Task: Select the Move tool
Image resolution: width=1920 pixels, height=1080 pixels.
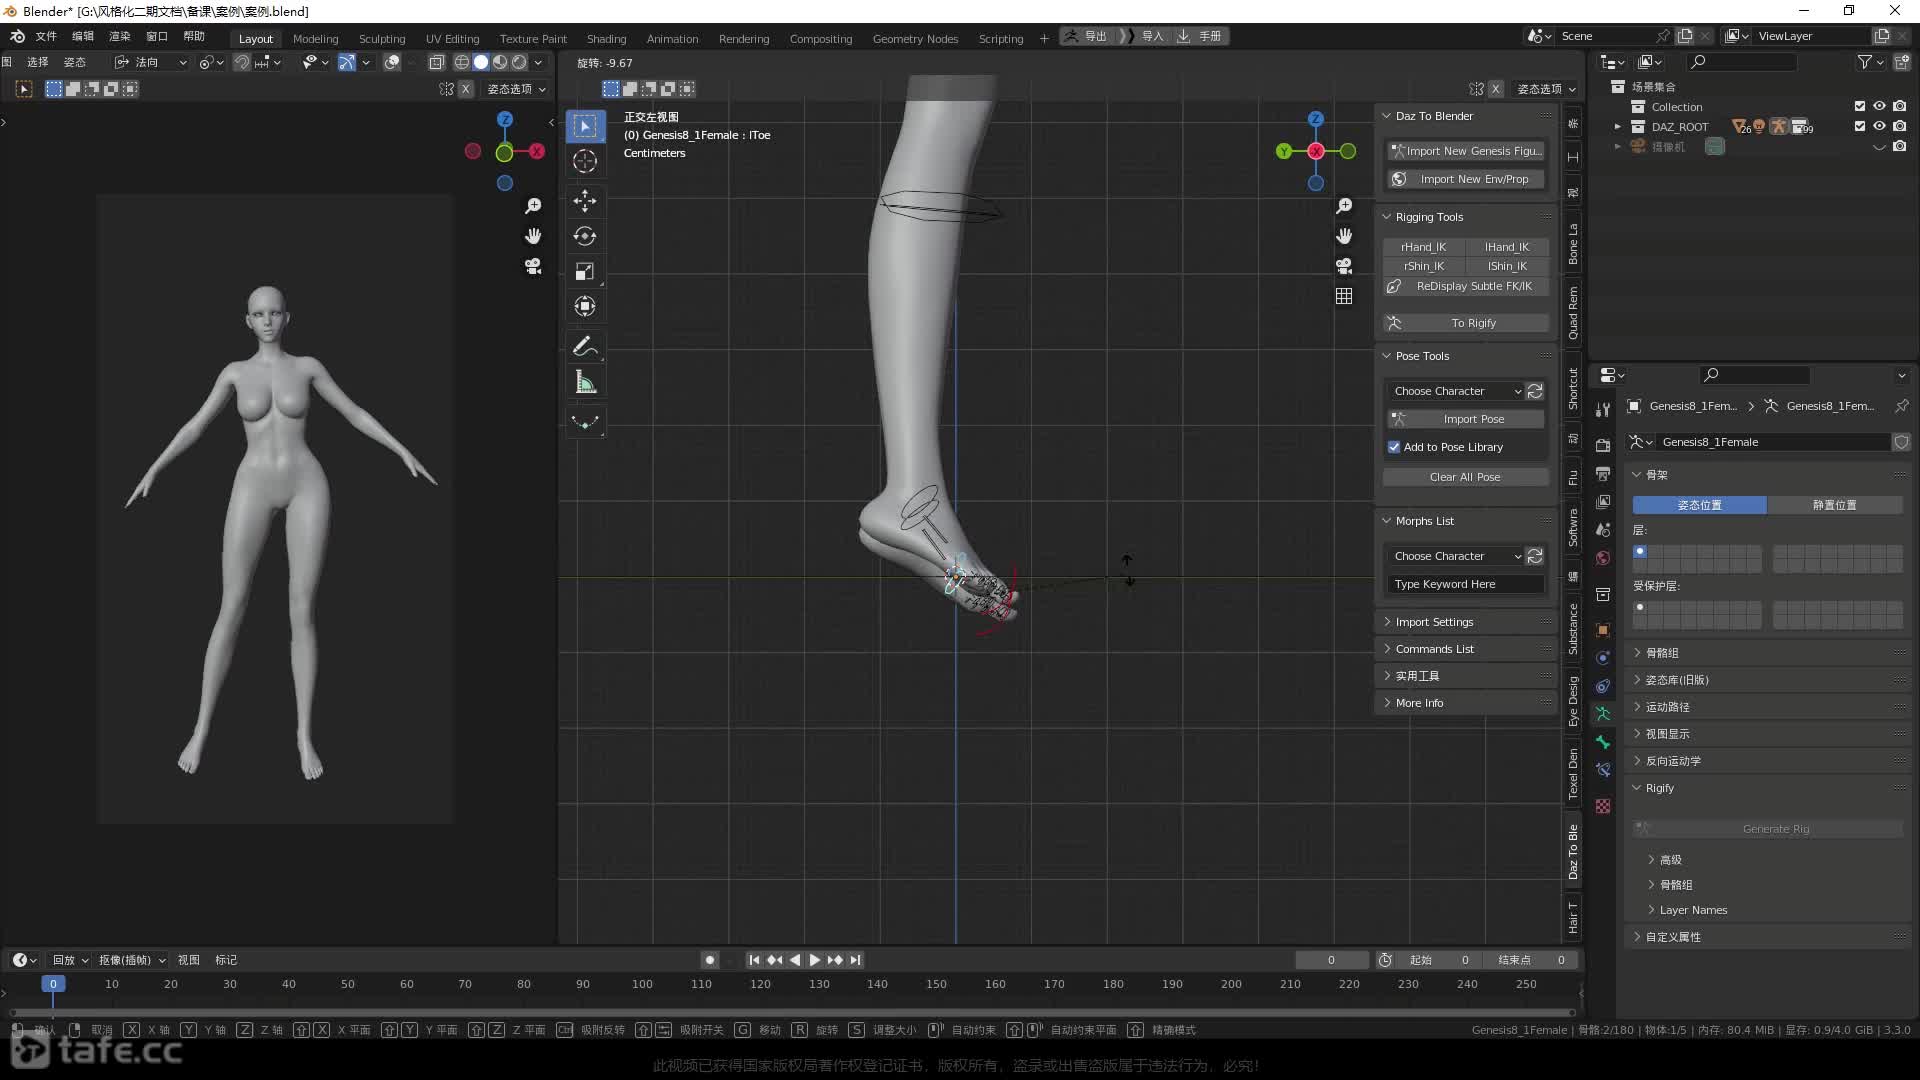Action: pyautogui.click(x=585, y=201)
